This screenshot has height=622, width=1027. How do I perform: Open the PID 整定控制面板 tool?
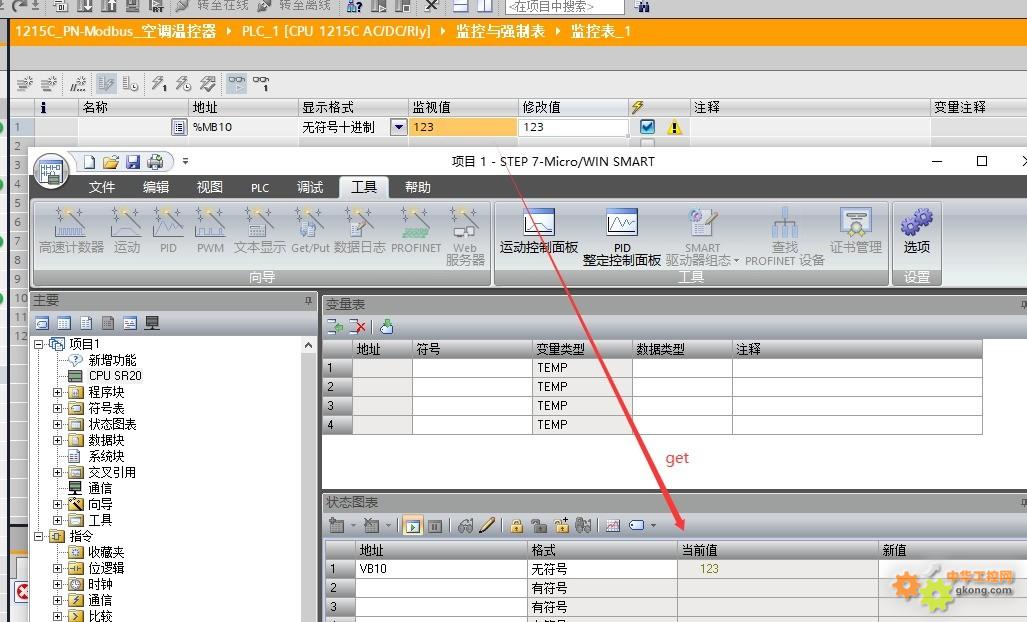point(621,235)
